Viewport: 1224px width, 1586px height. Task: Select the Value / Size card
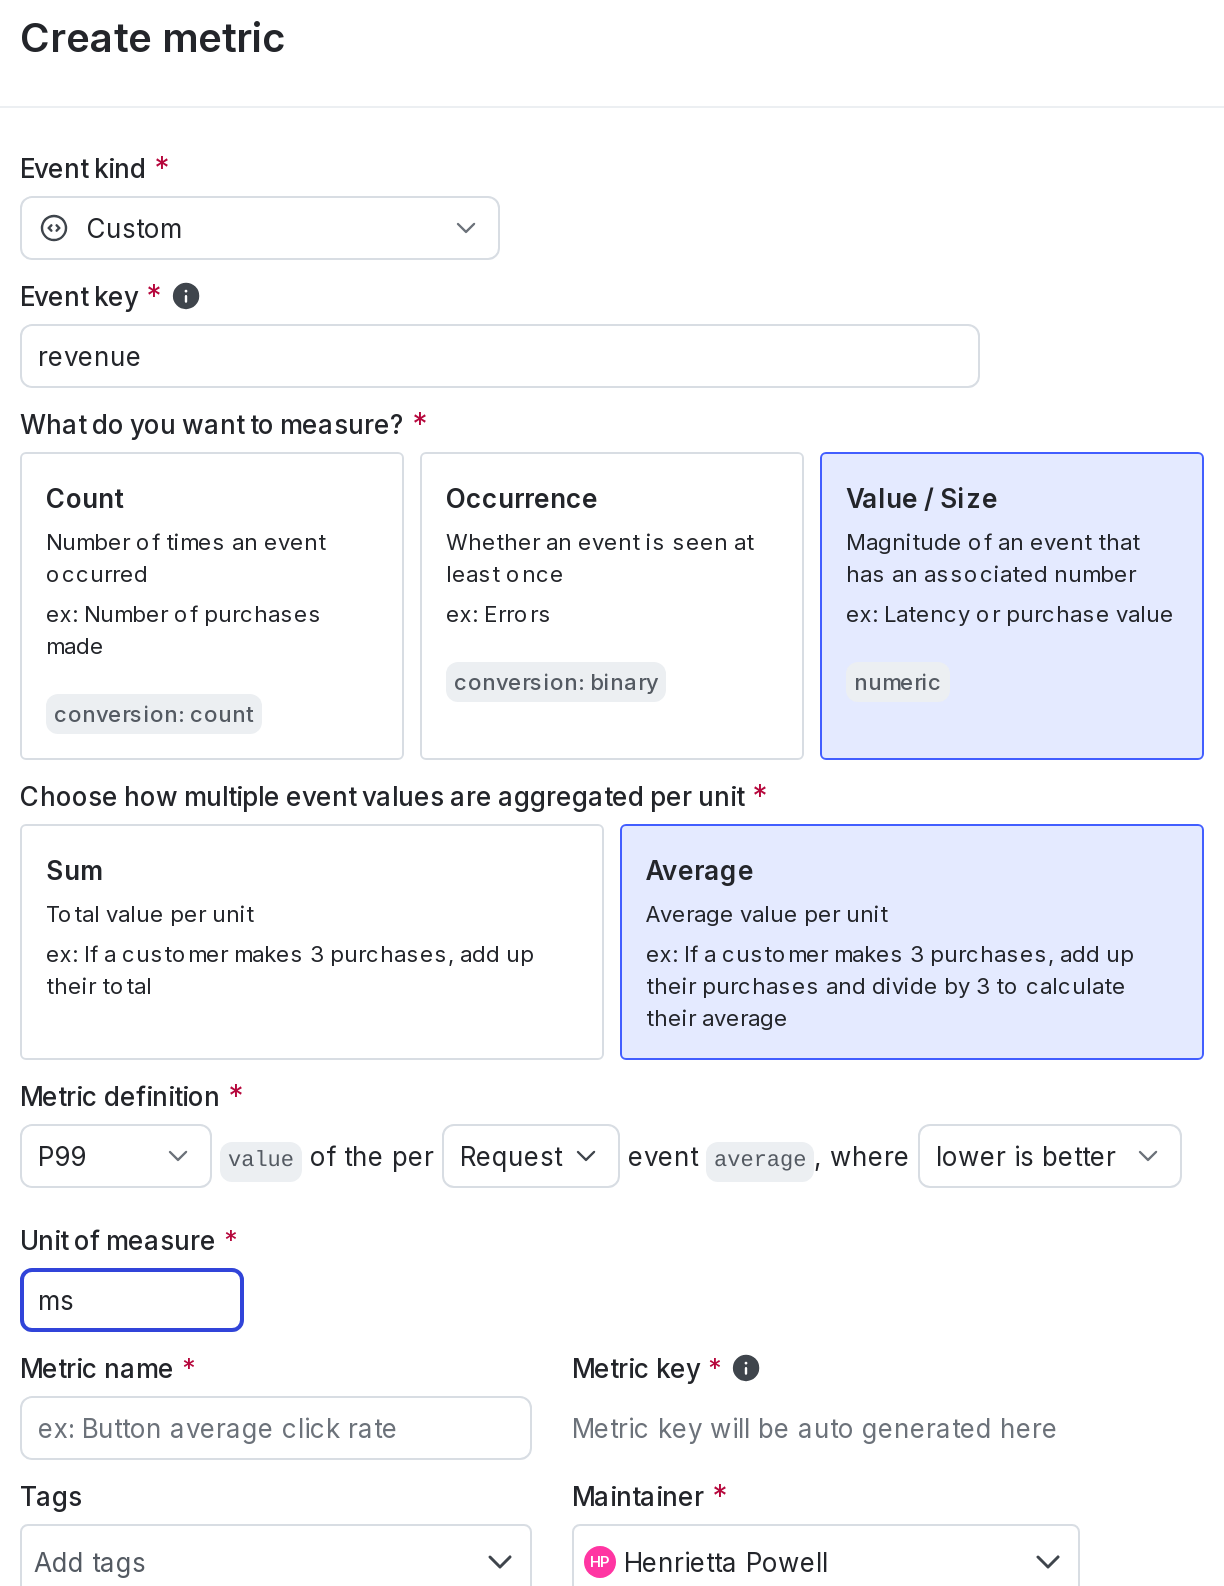(x=1011, y=605)
